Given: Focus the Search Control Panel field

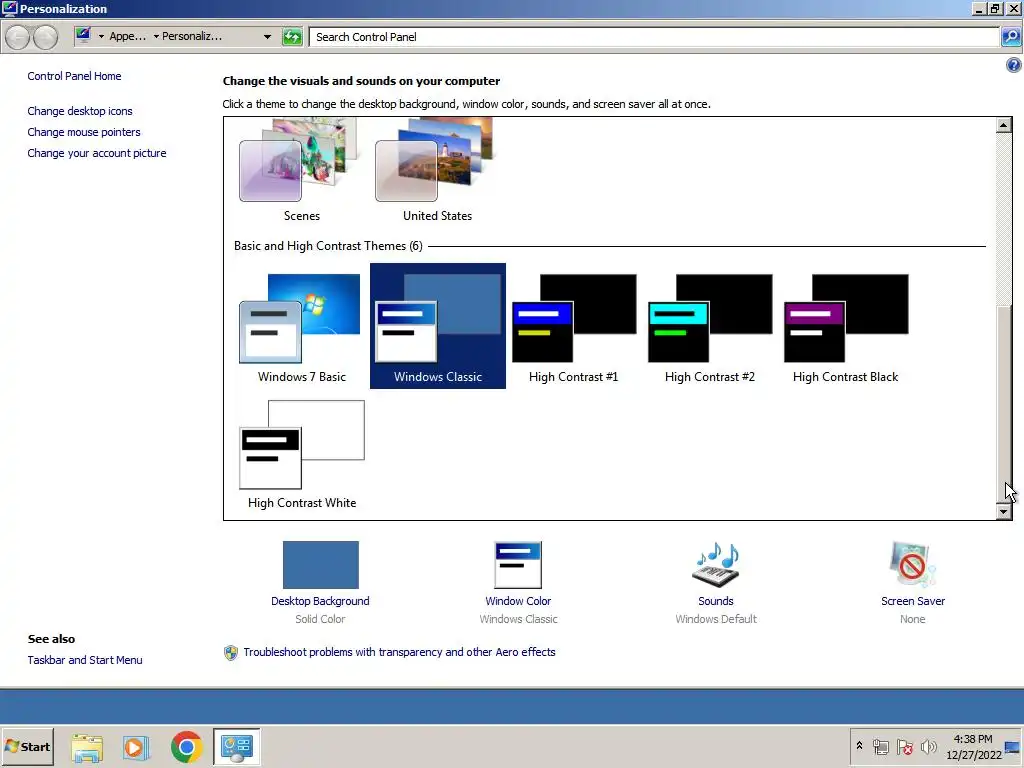Looking at the screenshot, I should pos(654,37).
